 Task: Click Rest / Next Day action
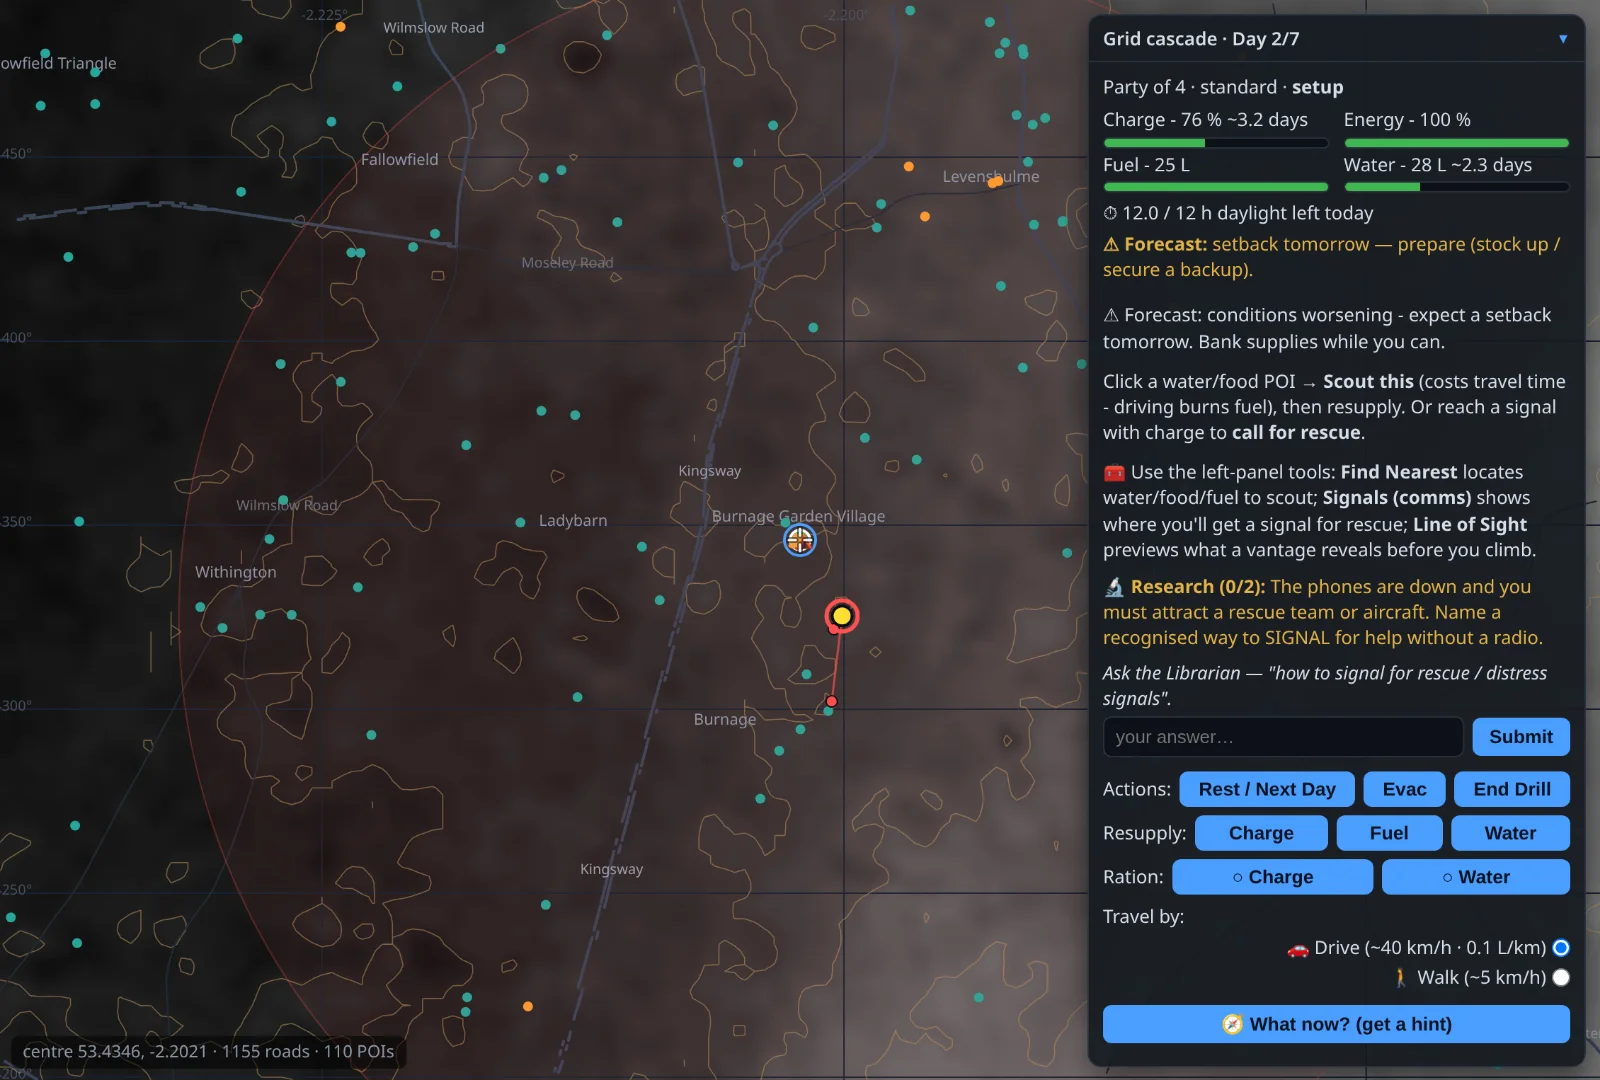tap(1267, 789)
